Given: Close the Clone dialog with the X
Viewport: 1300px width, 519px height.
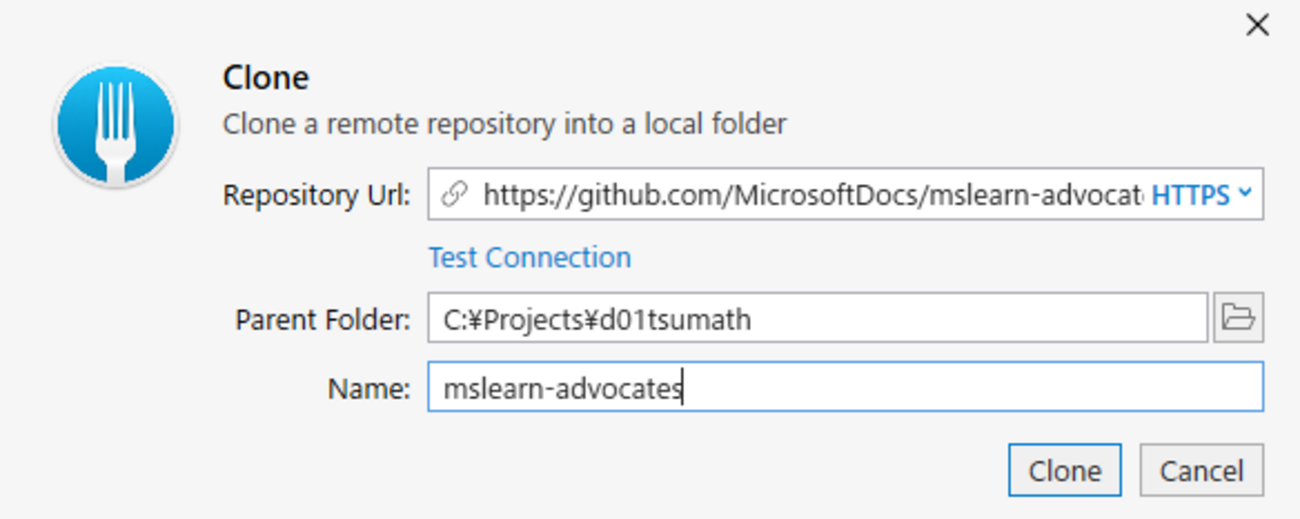Looking at the screenshot, I should (1257, 25).
